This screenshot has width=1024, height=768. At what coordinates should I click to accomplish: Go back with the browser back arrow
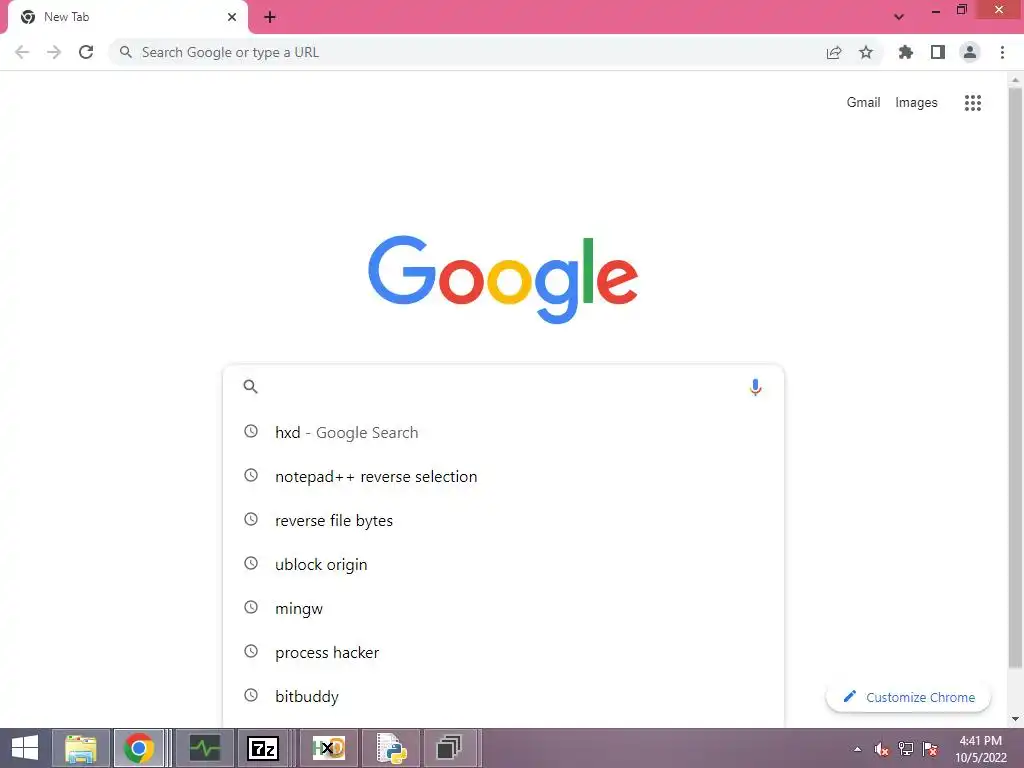click(22, 52)
